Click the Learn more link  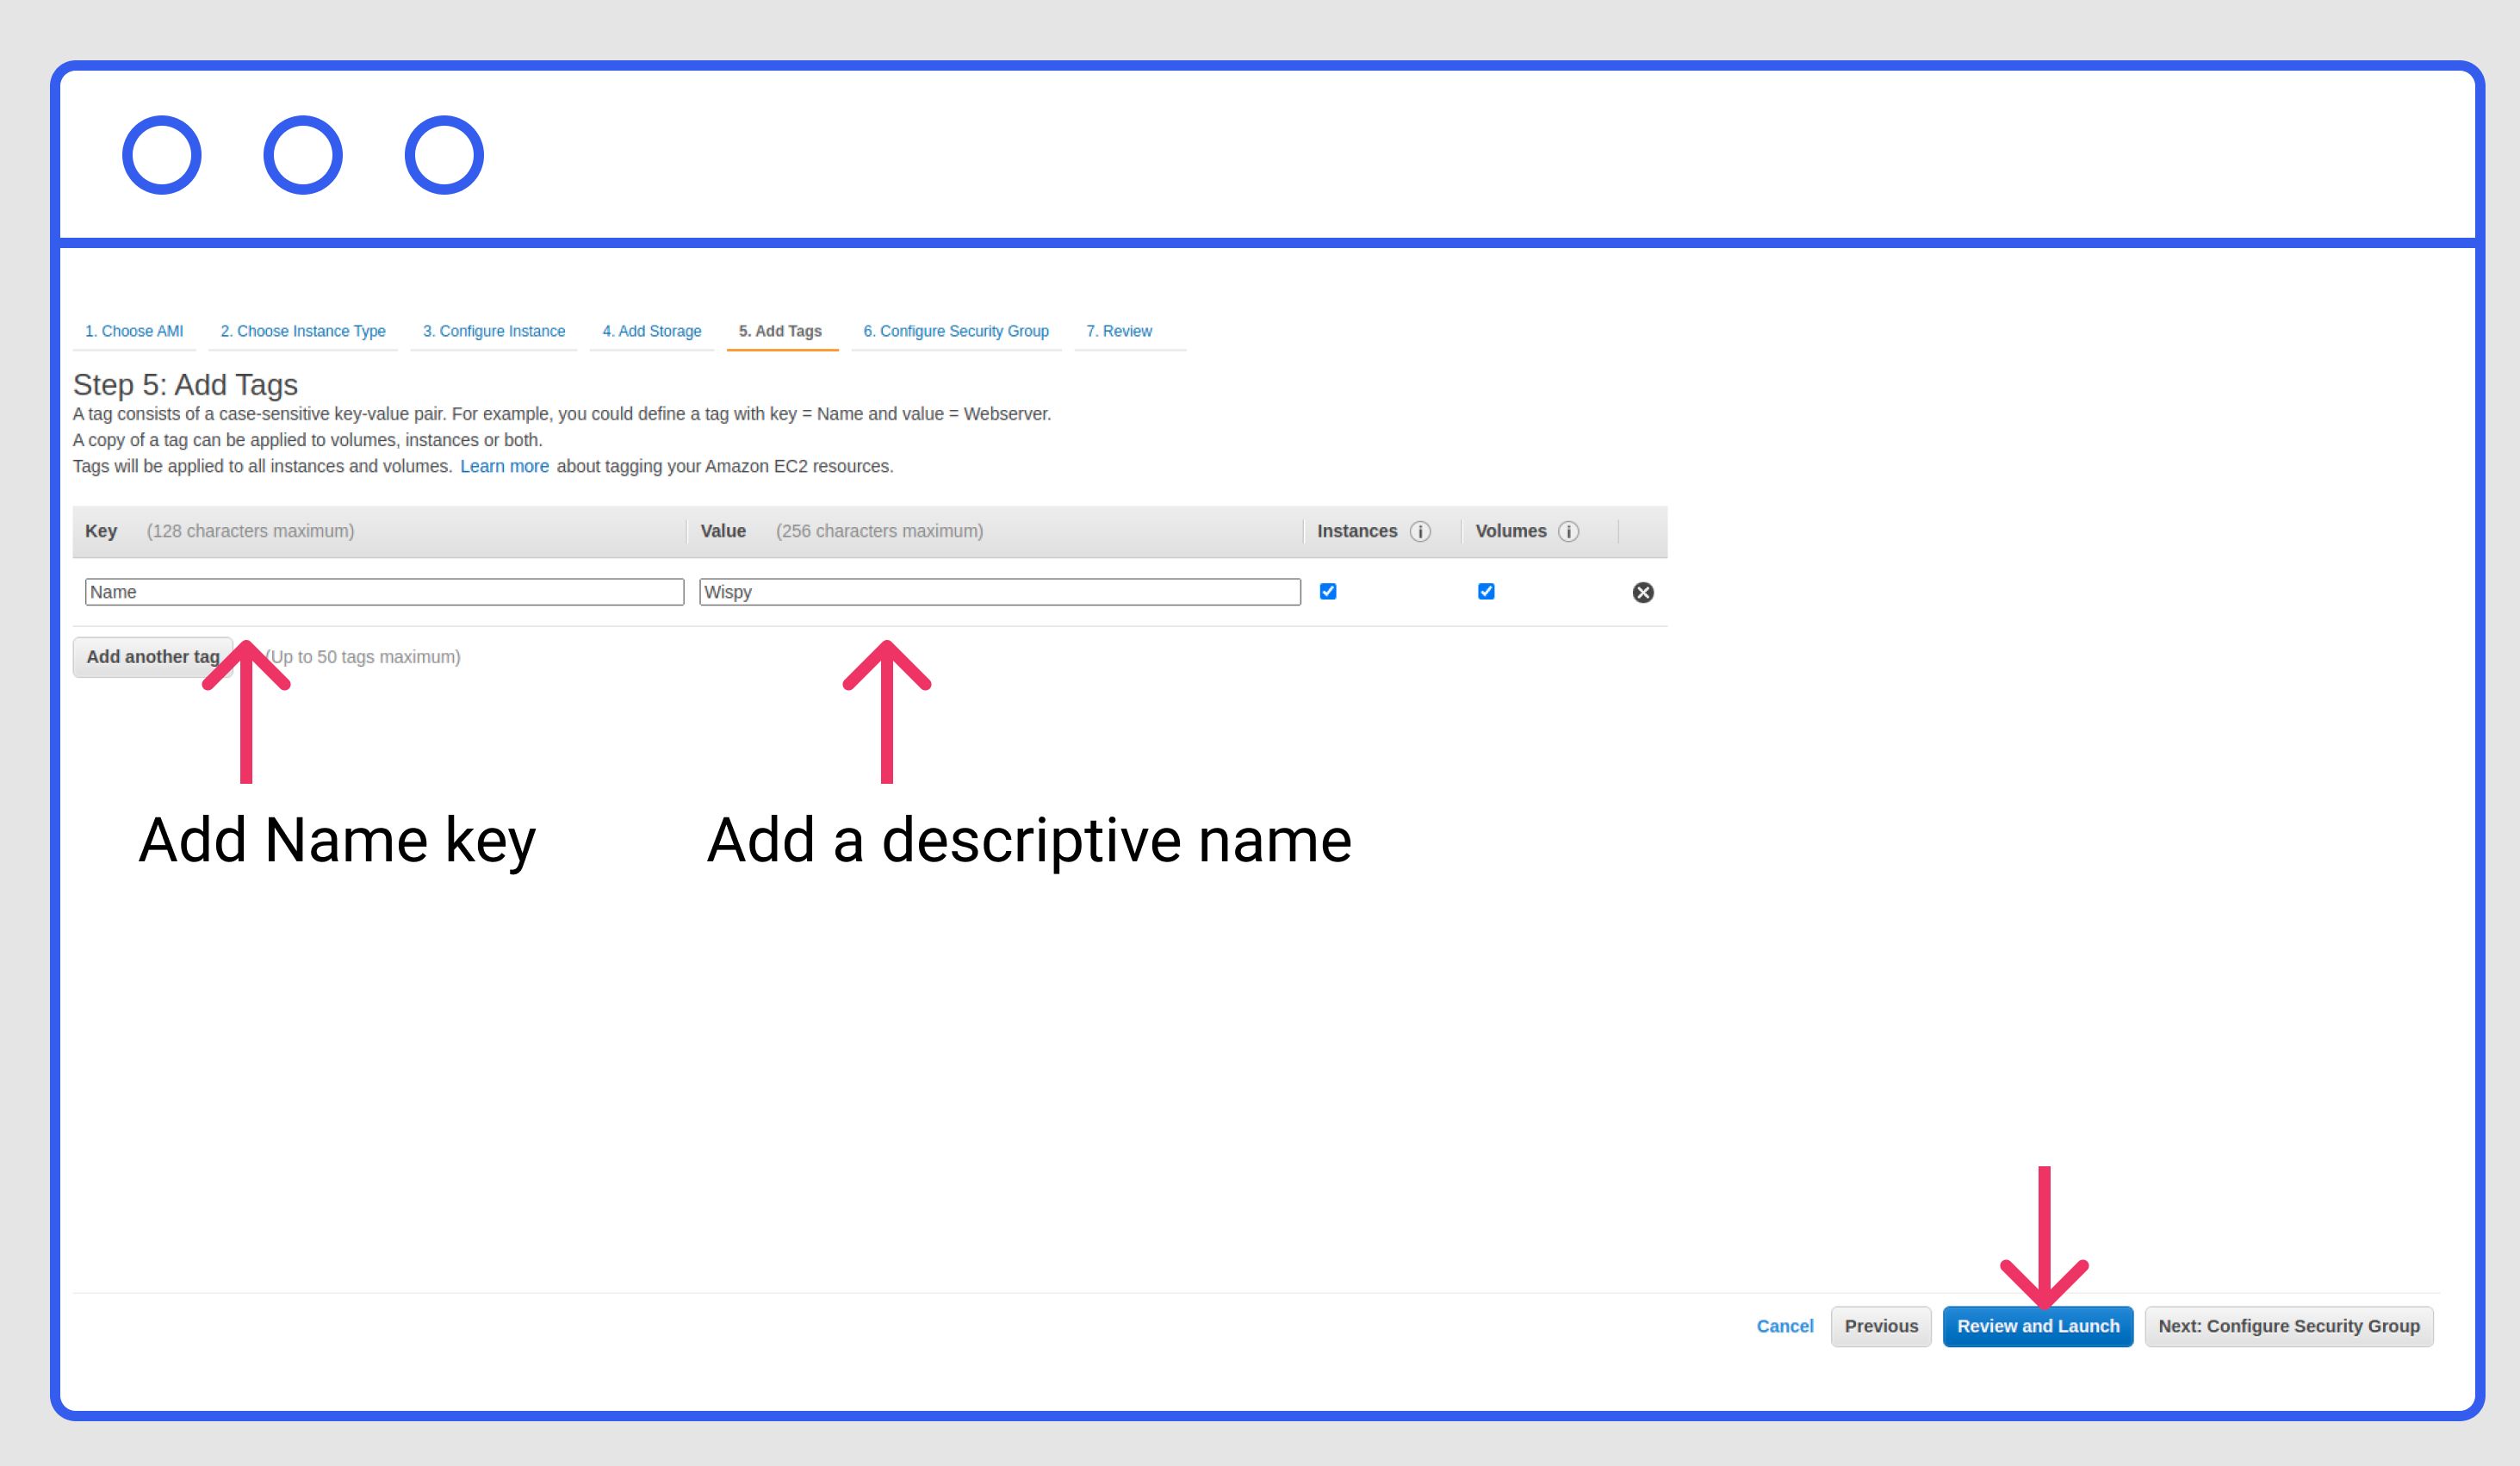coord(504,467)
